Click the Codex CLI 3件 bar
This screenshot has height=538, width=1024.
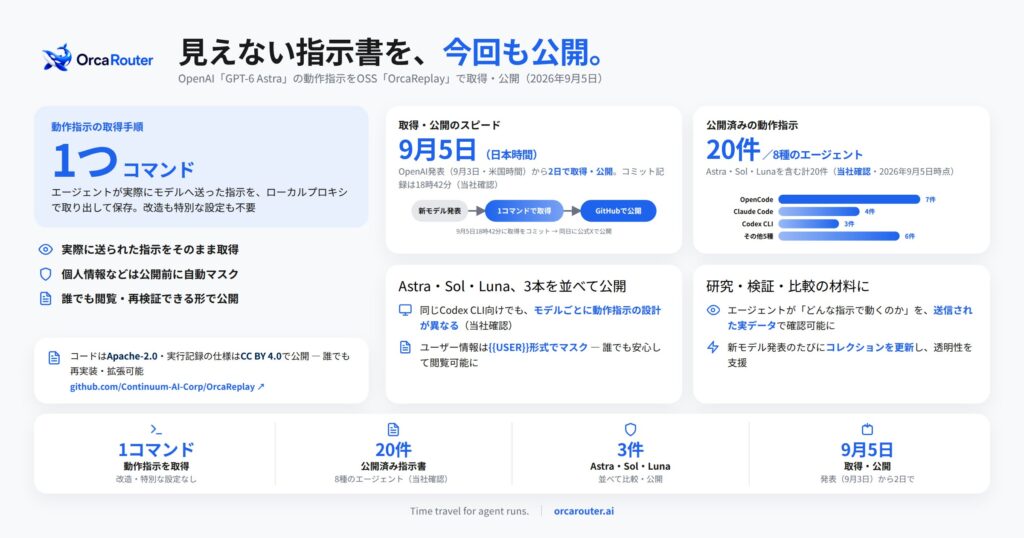(x=808, y=224)
